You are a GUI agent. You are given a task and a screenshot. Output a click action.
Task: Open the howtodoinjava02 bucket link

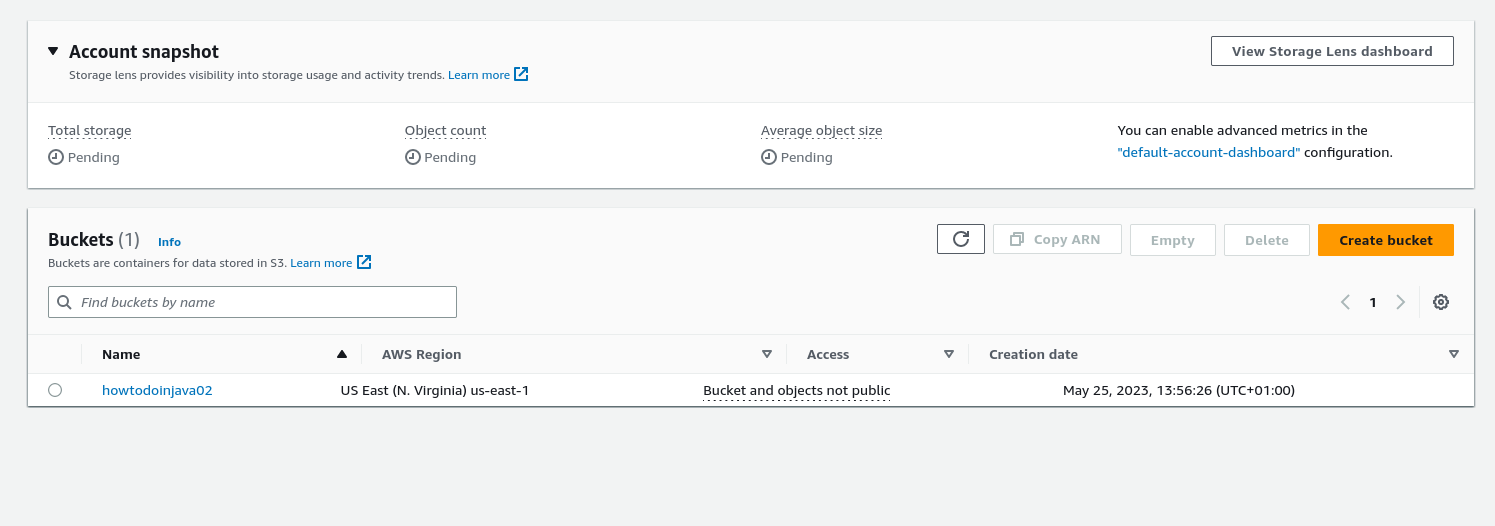(157, 390)
